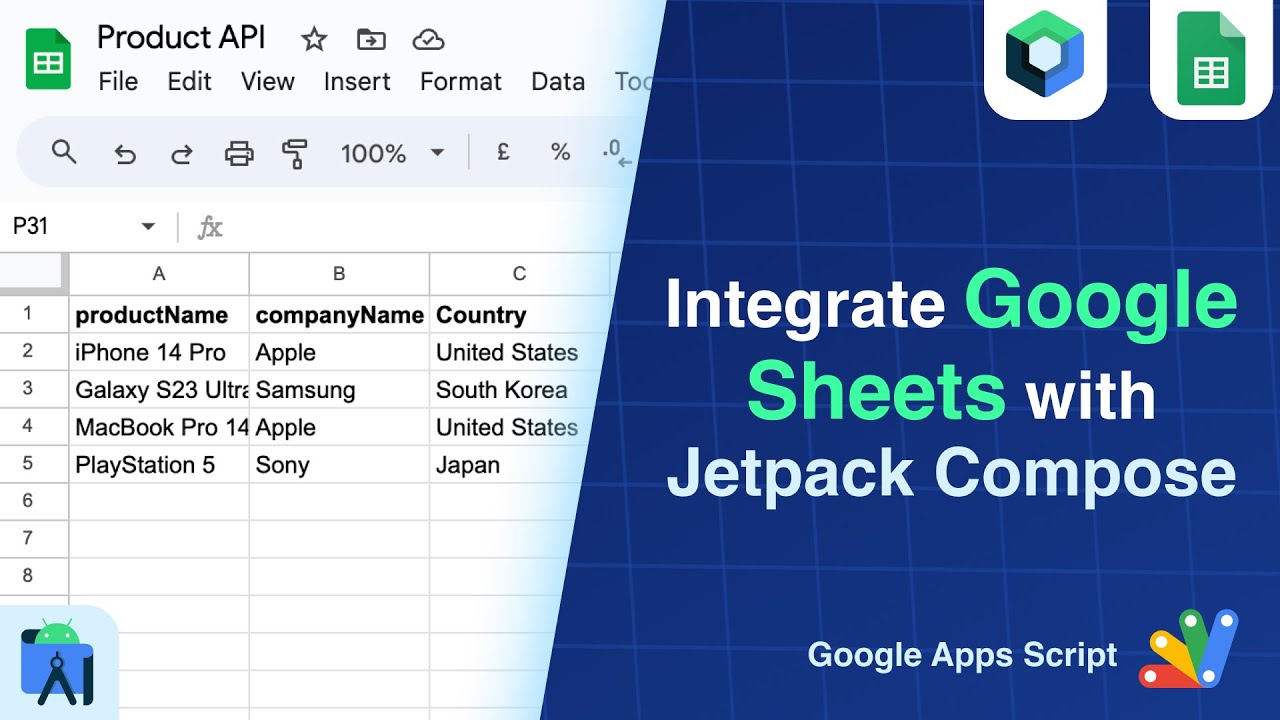Check the cloud saved status icon
Image resolution: width=1280 pixels, height=720 pixels.
click(x=428, y=40)
